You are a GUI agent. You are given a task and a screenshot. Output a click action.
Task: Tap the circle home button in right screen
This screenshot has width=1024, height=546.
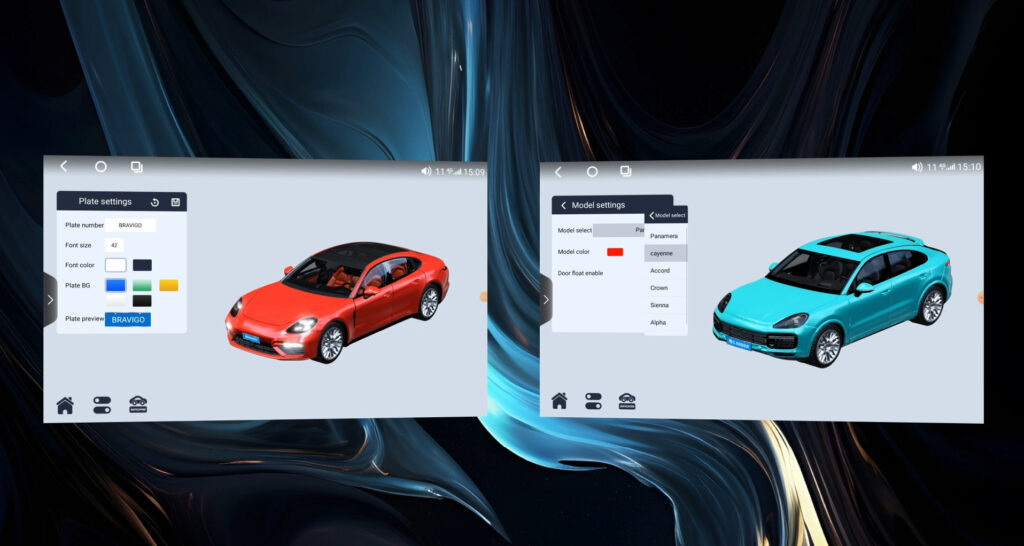592,171
